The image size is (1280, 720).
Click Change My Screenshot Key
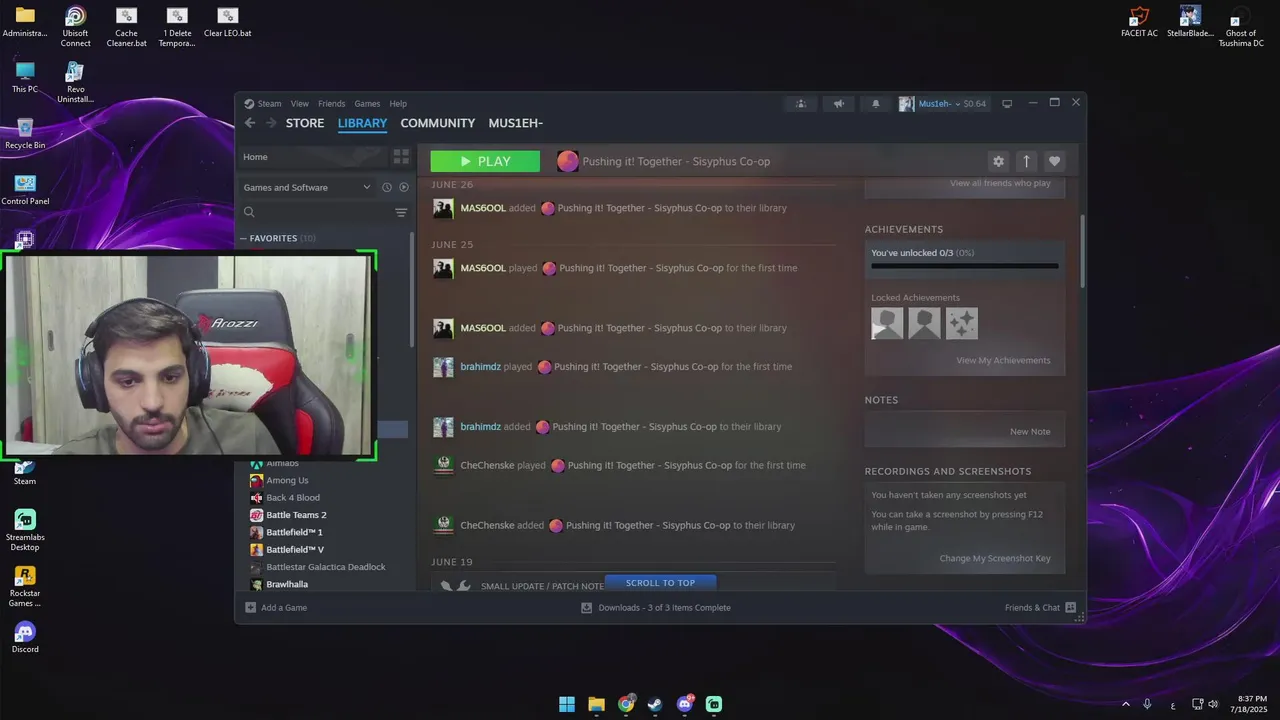click(x=995, y=558)
